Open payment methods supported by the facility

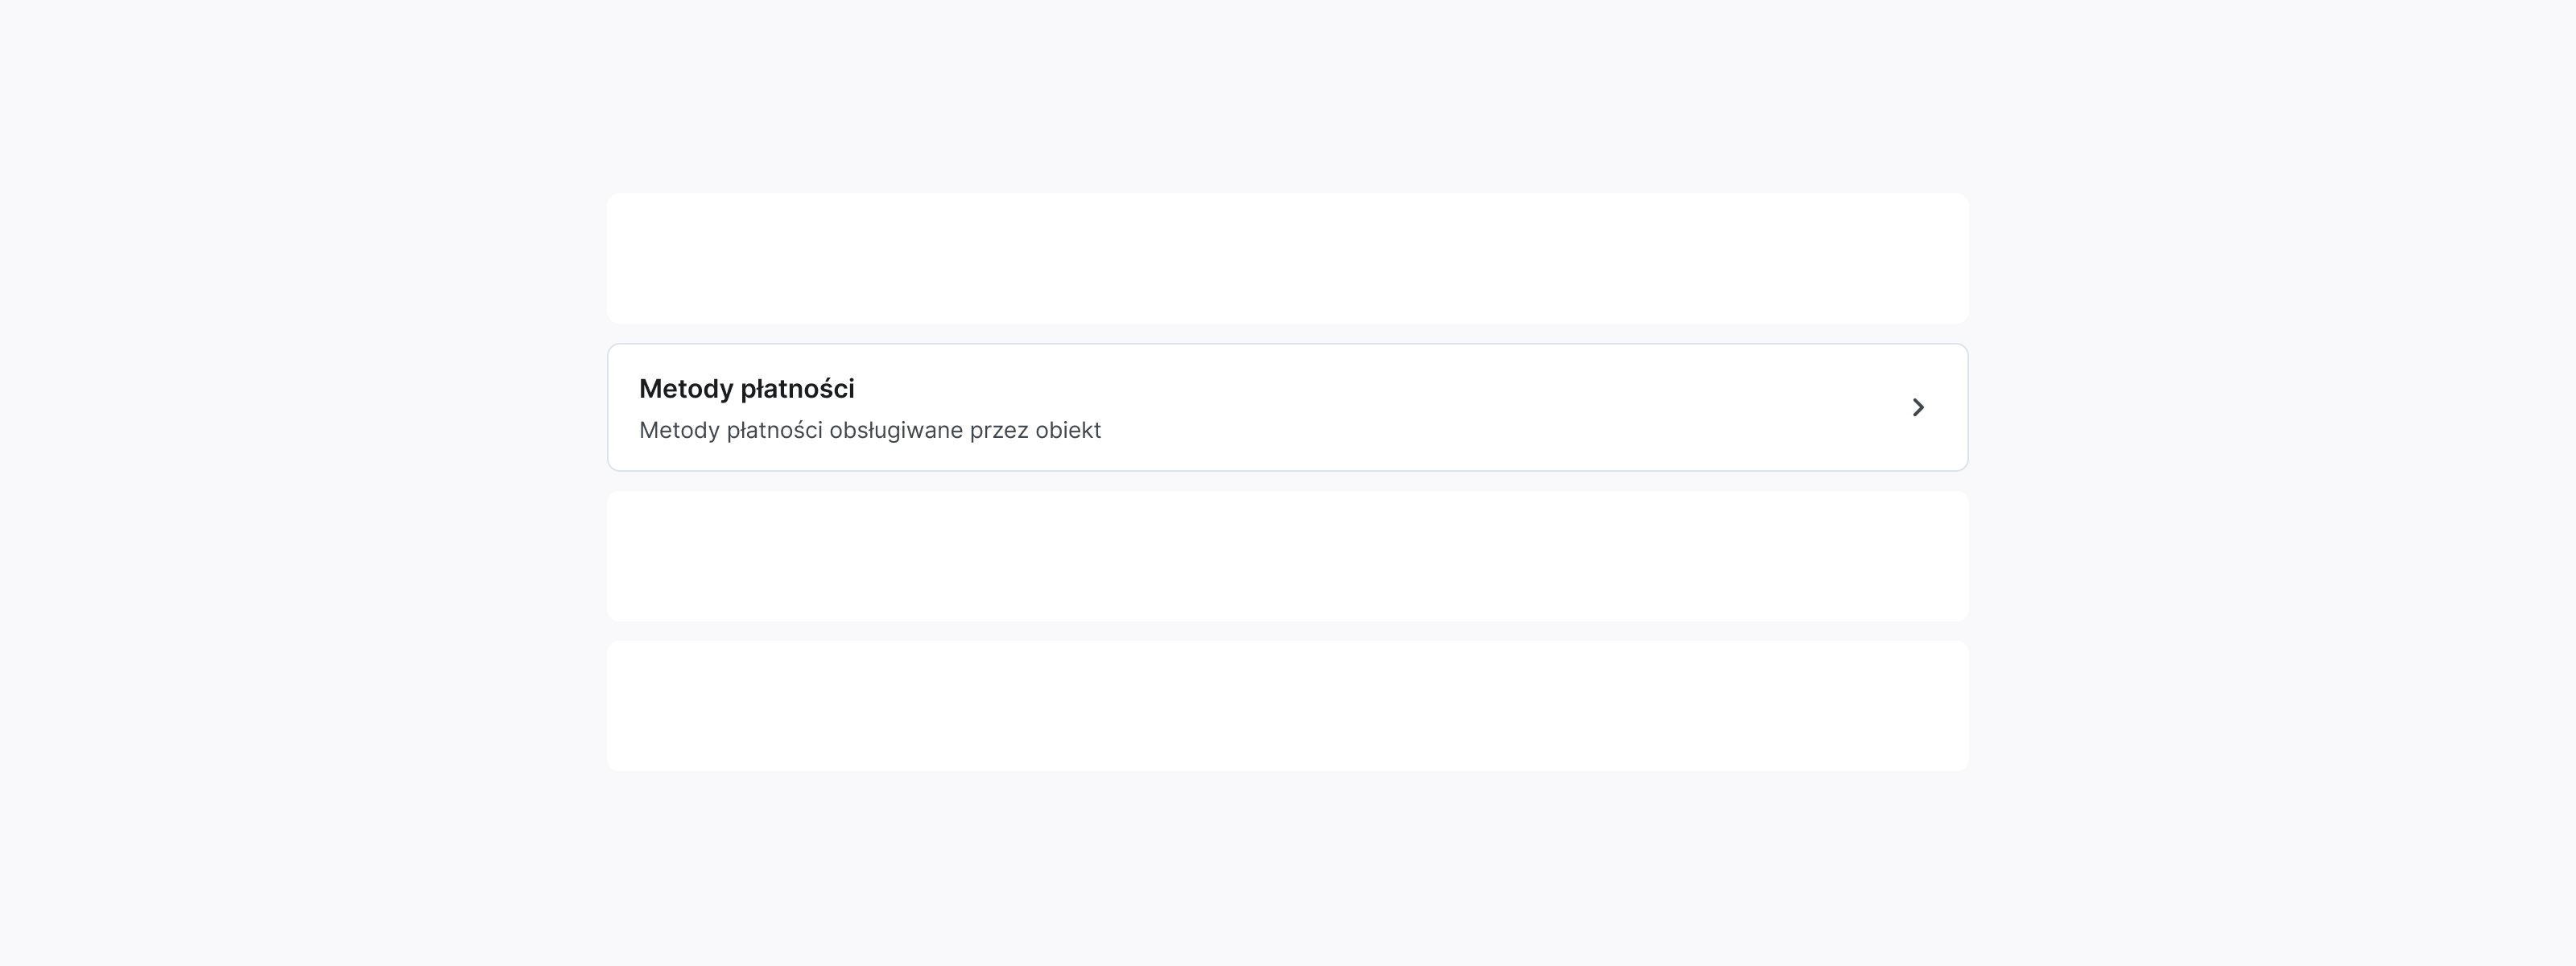click(x=1288, y=407)
